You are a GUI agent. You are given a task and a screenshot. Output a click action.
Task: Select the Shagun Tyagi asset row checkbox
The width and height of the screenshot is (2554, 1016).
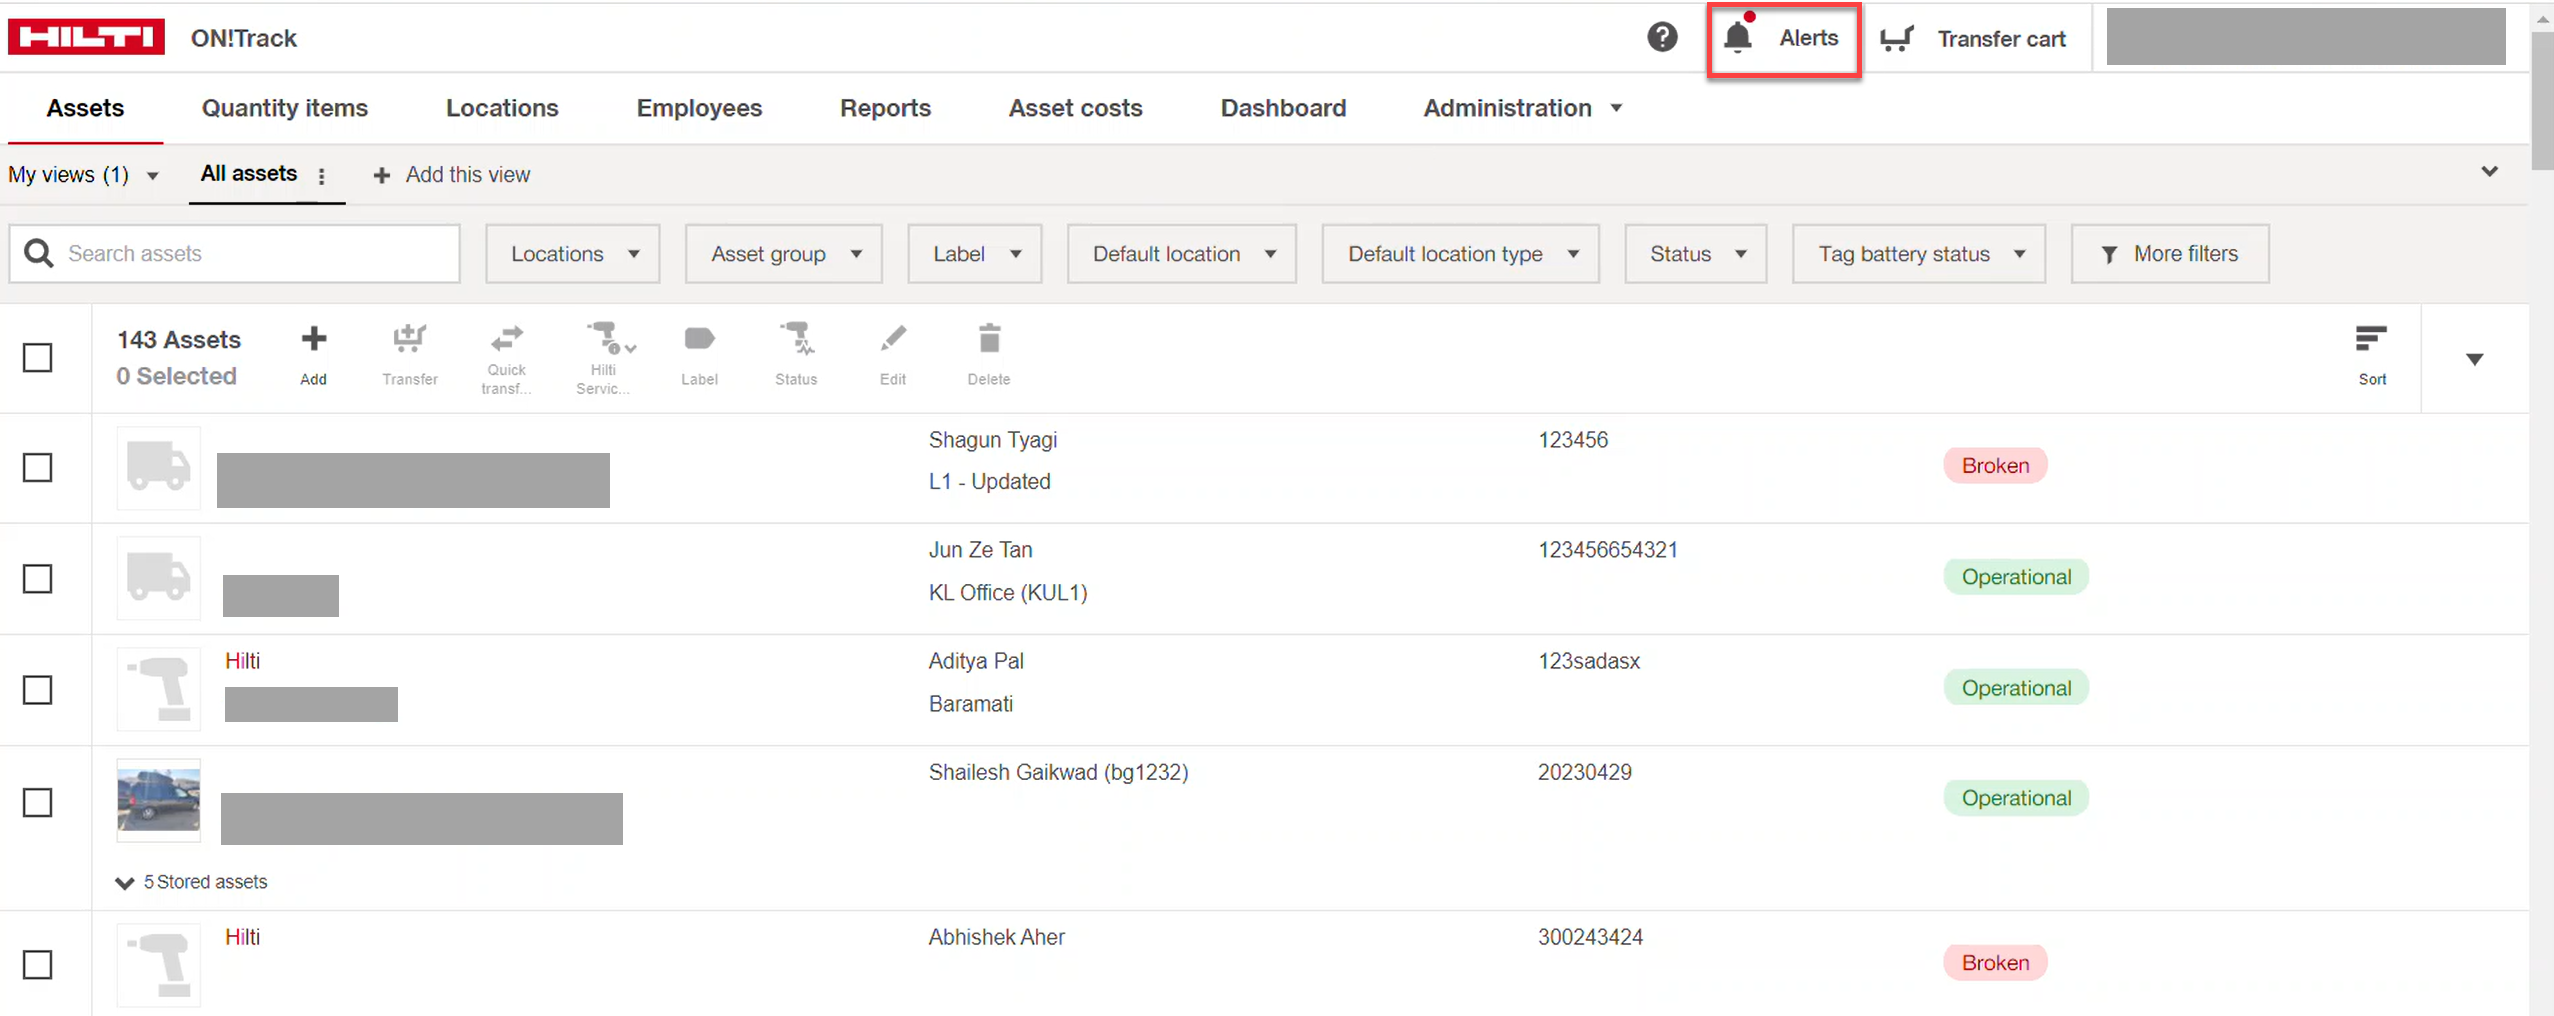(x=38, y=467)
